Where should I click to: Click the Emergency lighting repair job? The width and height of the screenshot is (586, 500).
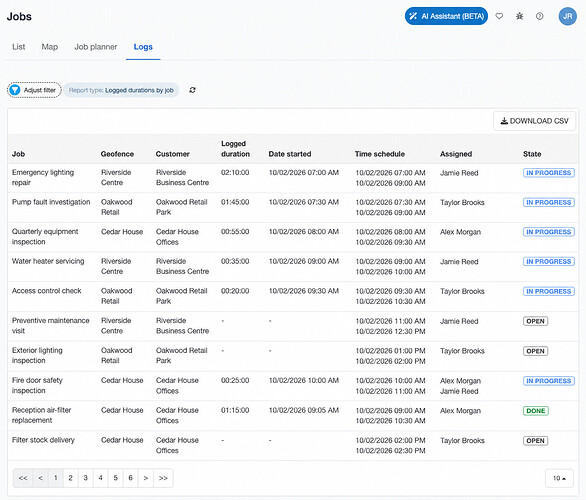43,178
